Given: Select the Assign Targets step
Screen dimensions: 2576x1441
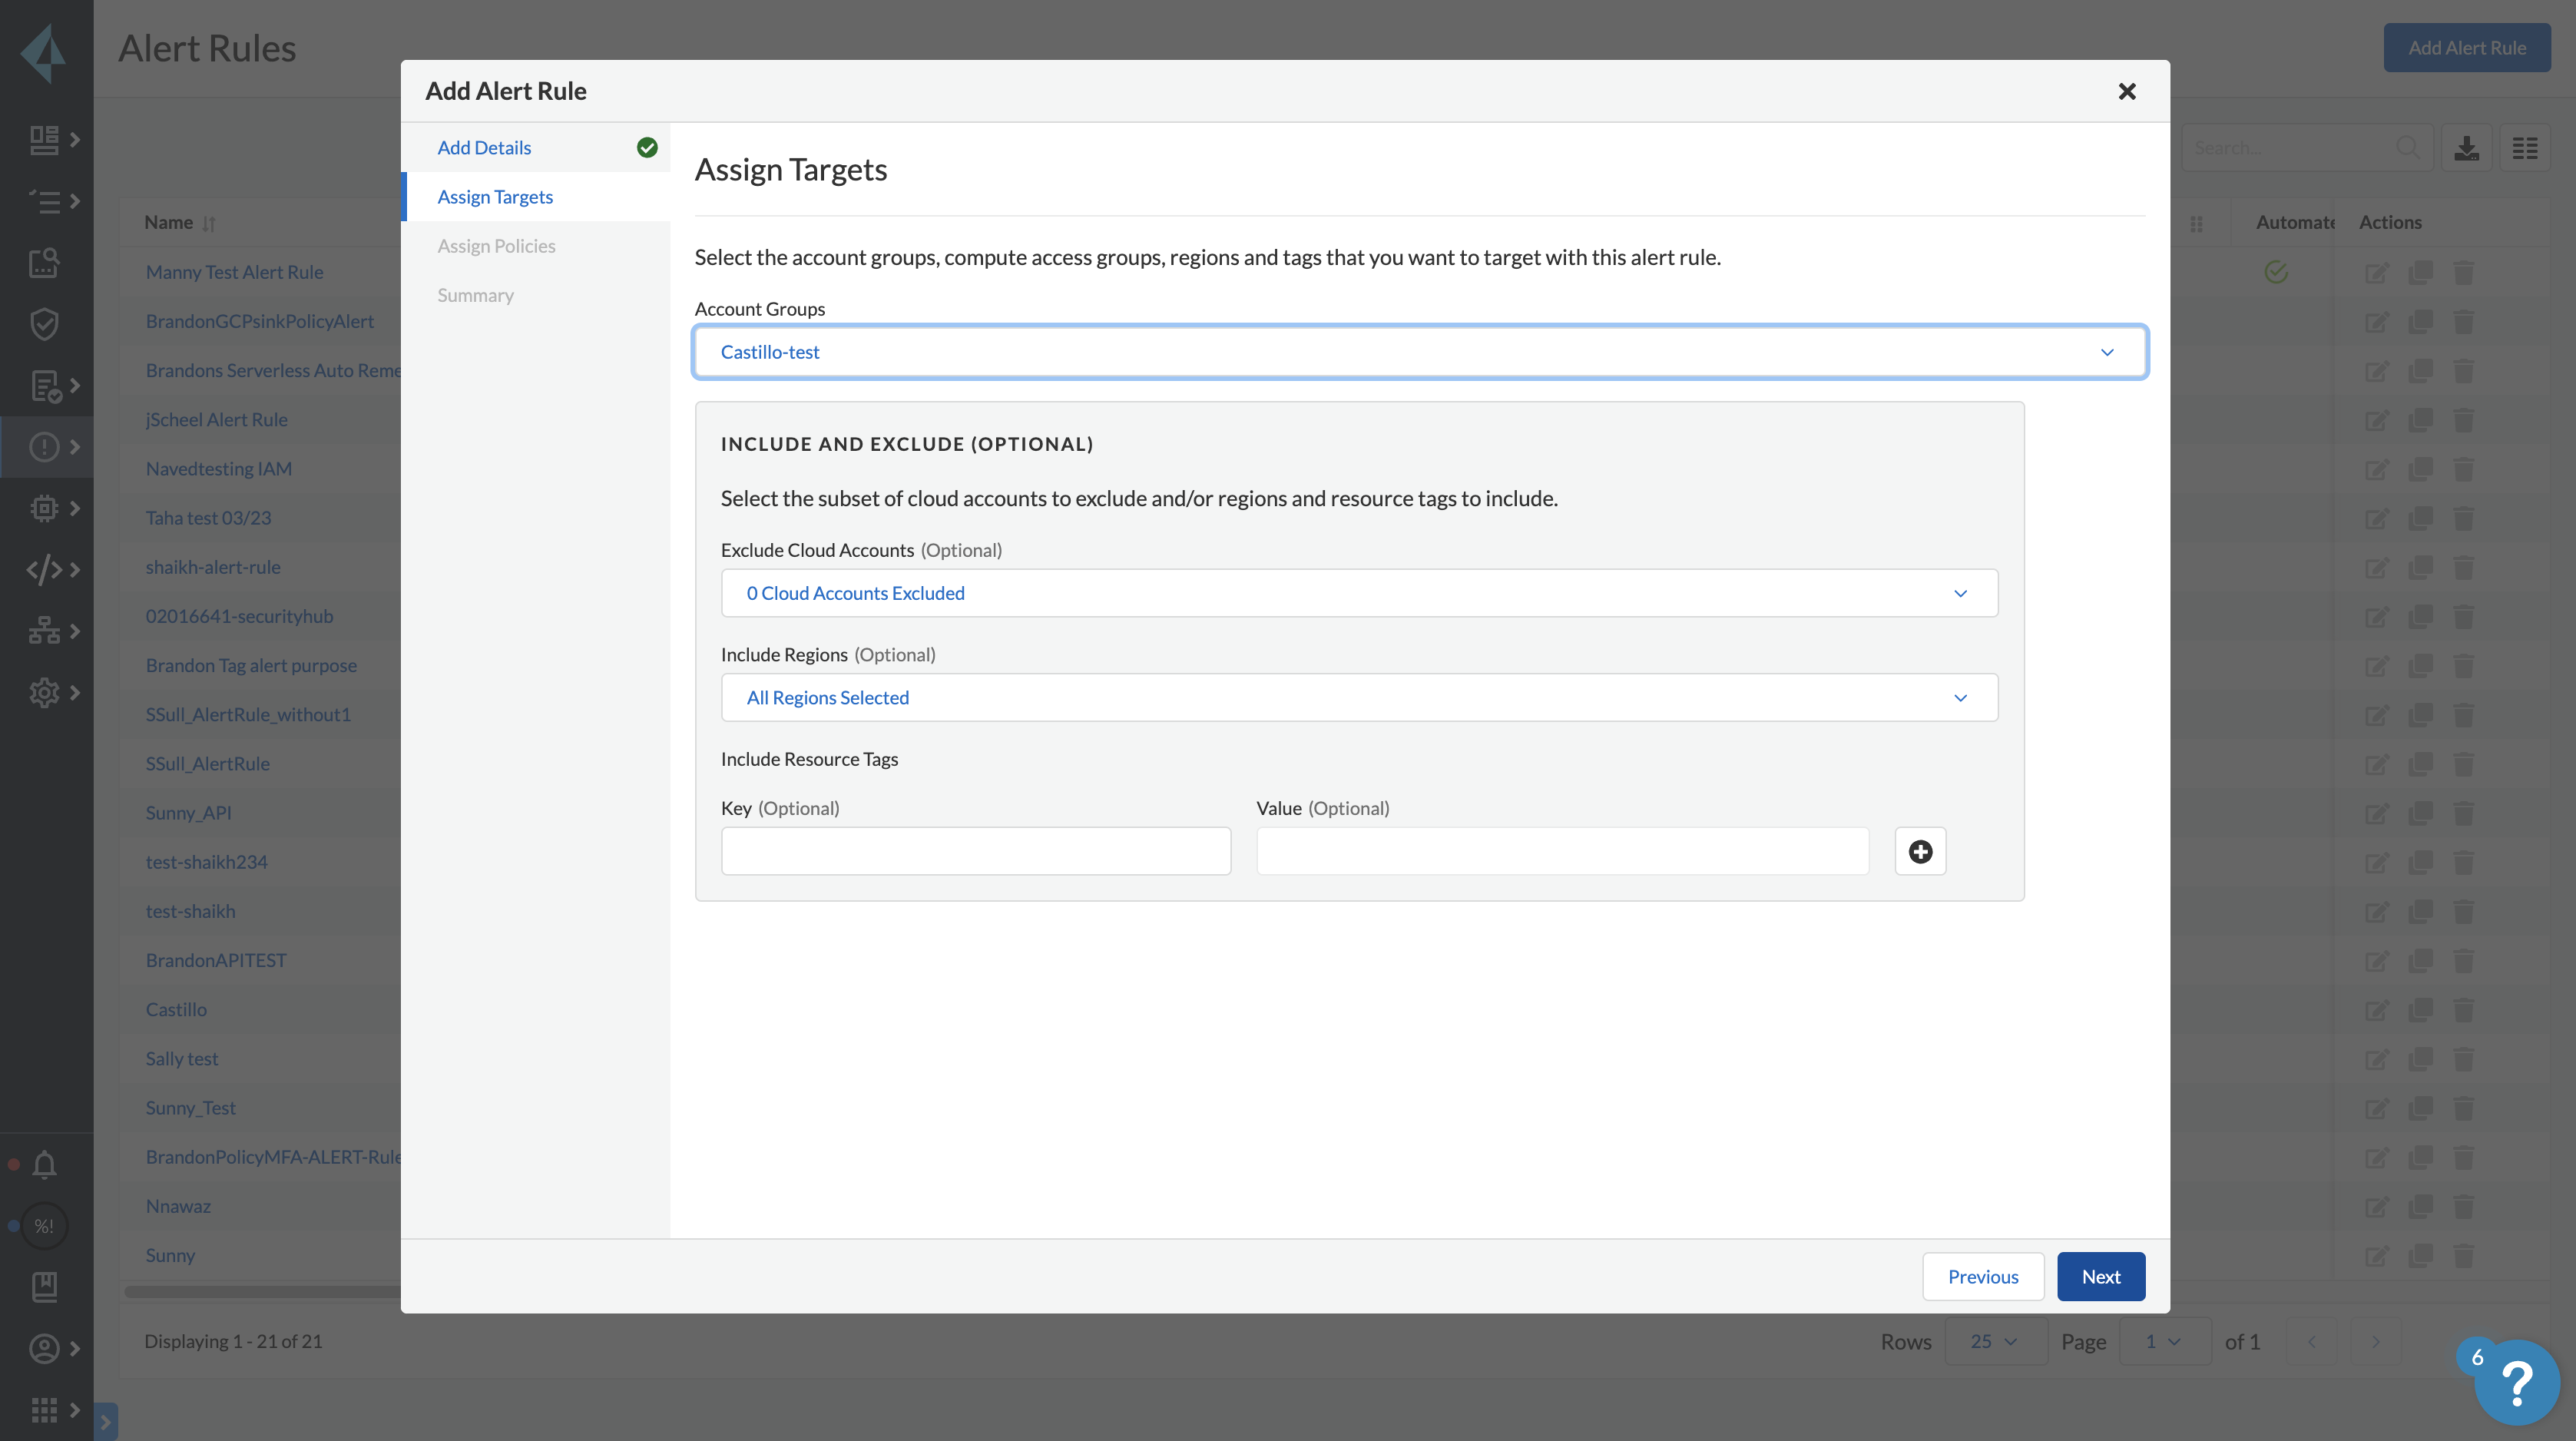Looking at the screenshot, I should 495,196.
